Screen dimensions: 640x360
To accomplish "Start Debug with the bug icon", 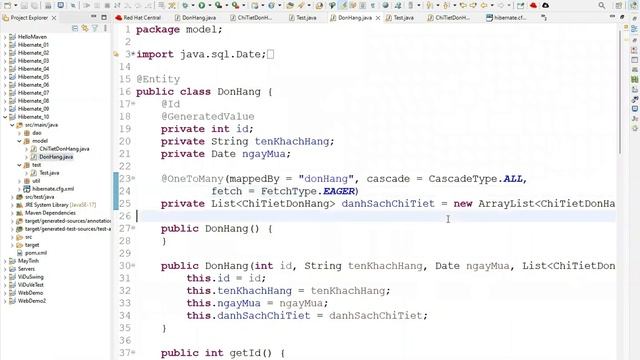I will click(185, 5).
